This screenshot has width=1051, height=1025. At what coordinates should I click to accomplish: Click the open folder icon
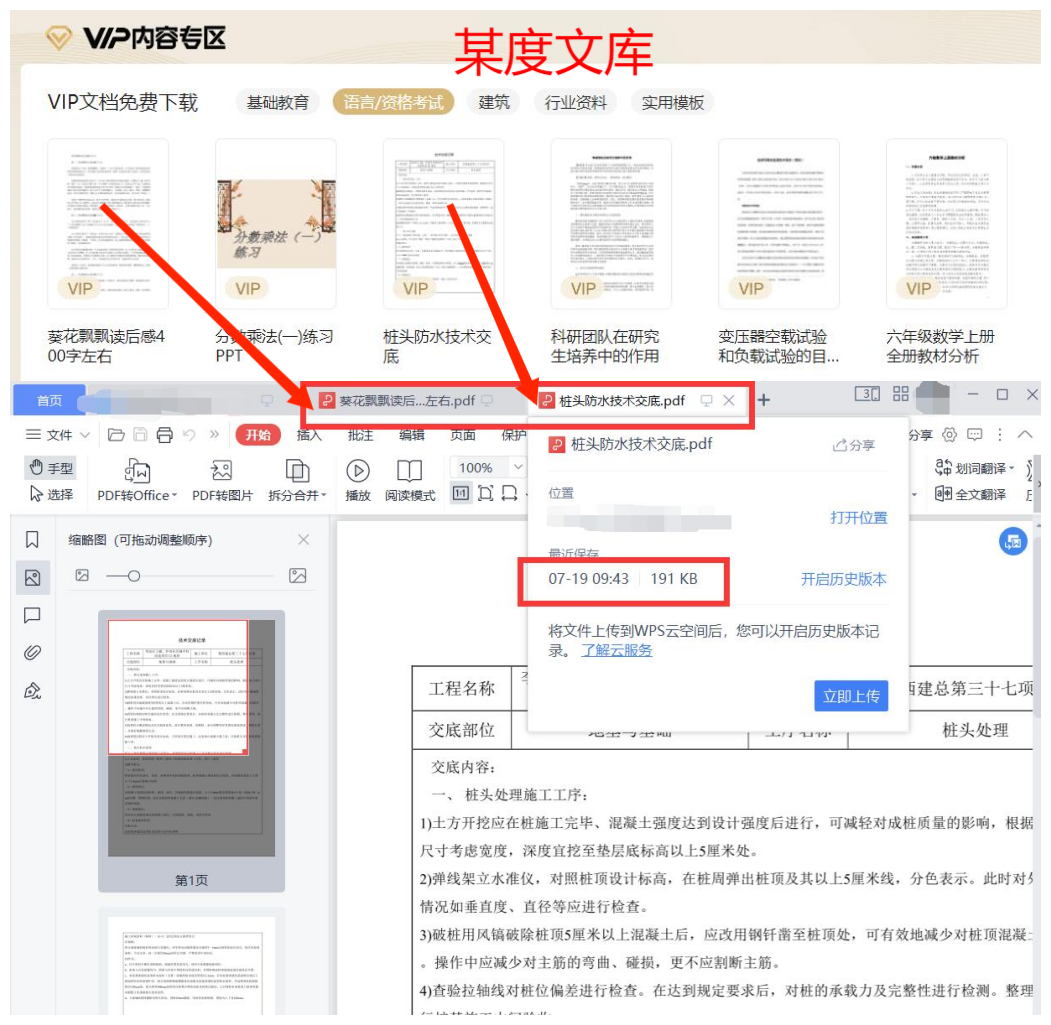[x=116, y=435]
